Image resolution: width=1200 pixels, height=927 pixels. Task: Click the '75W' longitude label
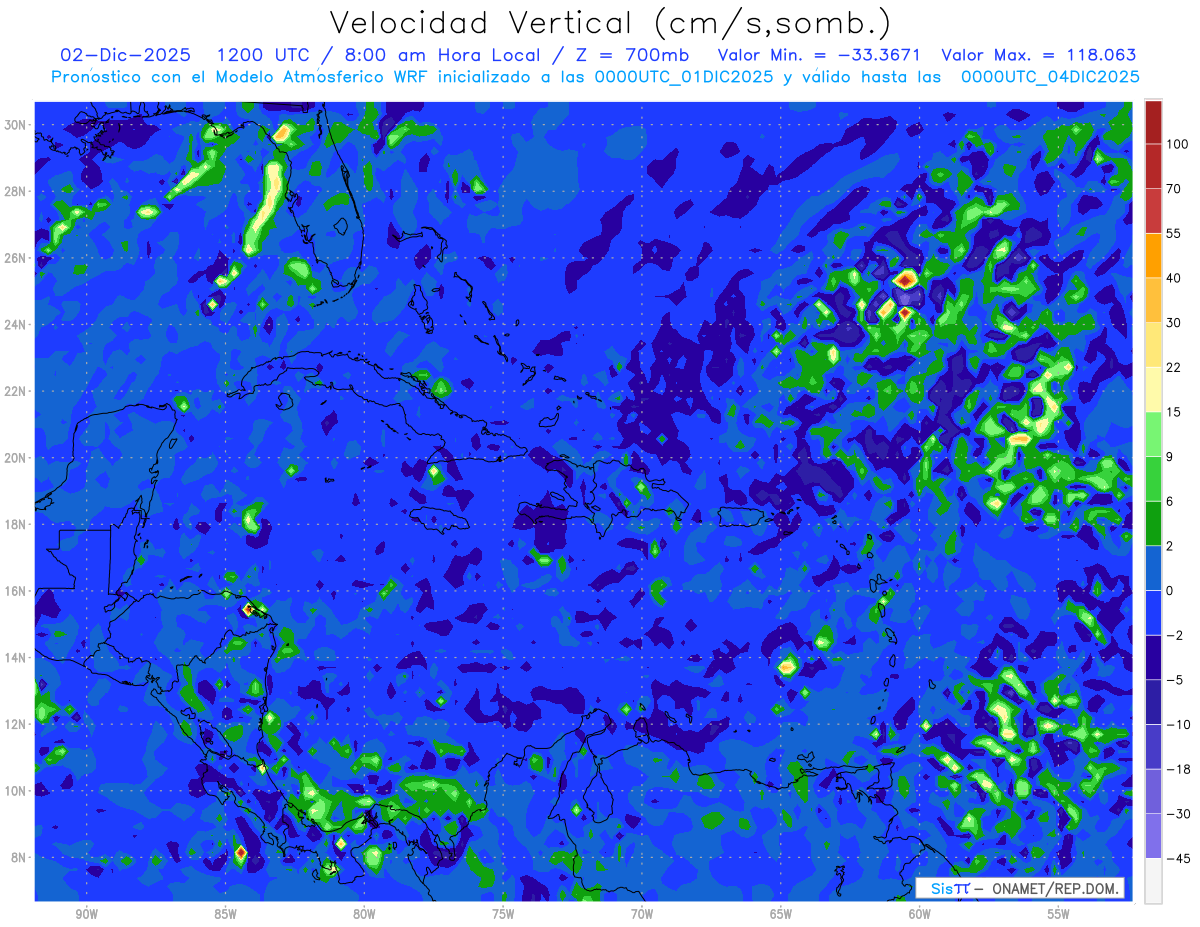pyautogui.click(x=503, y=914)
